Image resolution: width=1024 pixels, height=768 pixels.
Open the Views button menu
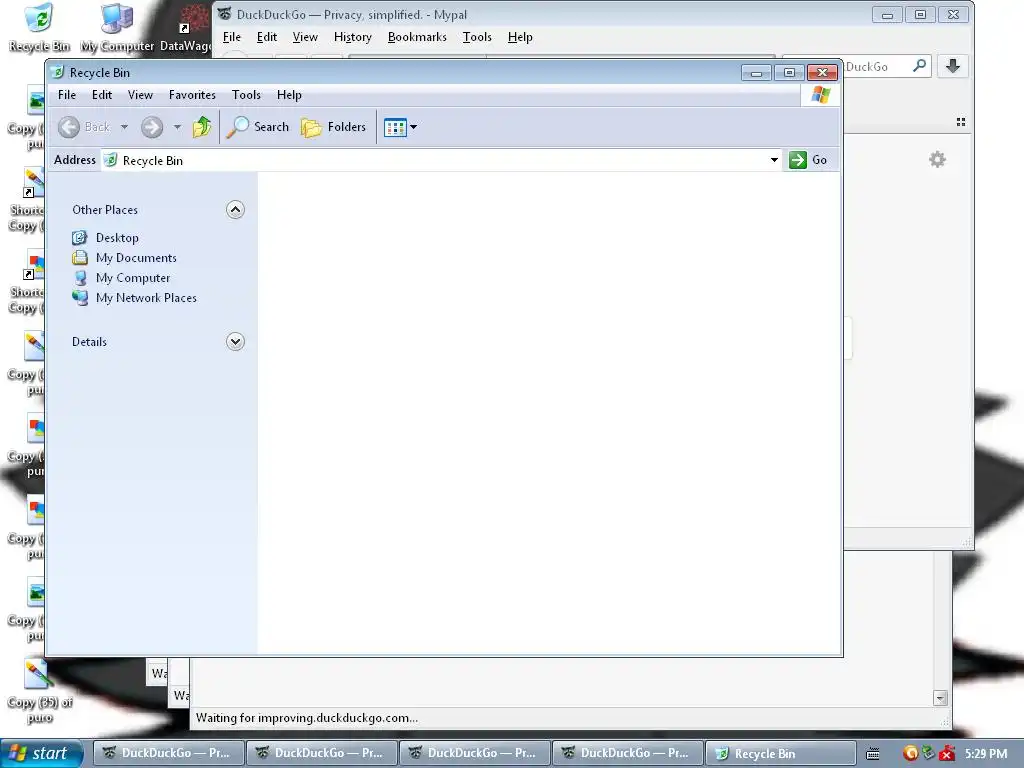pyautogui.click(x=400, y=127)
